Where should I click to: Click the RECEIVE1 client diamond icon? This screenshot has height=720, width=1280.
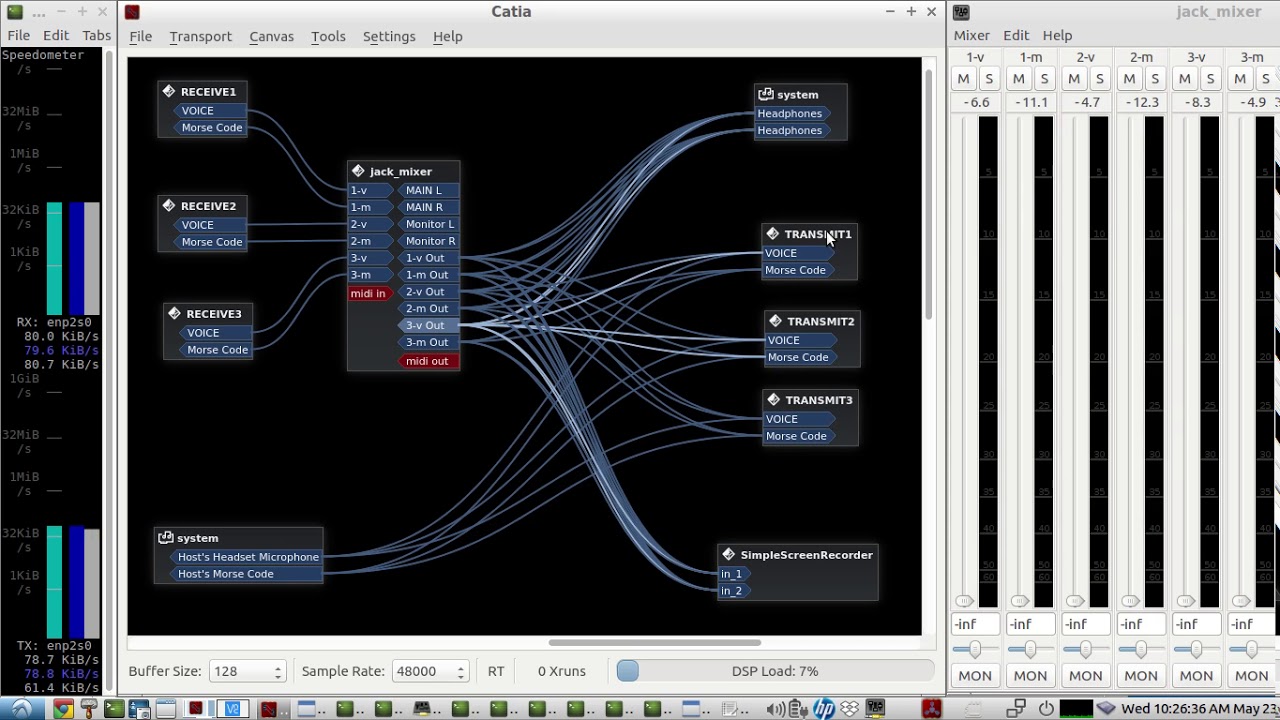(x=169, y=91)
